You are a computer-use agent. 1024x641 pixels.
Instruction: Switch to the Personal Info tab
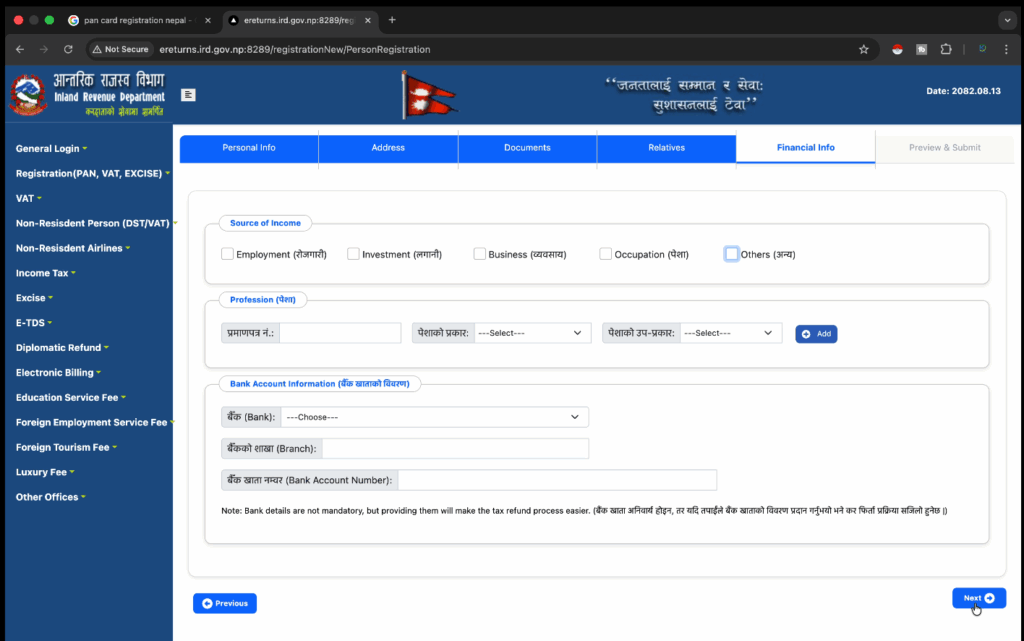point(249,148)
